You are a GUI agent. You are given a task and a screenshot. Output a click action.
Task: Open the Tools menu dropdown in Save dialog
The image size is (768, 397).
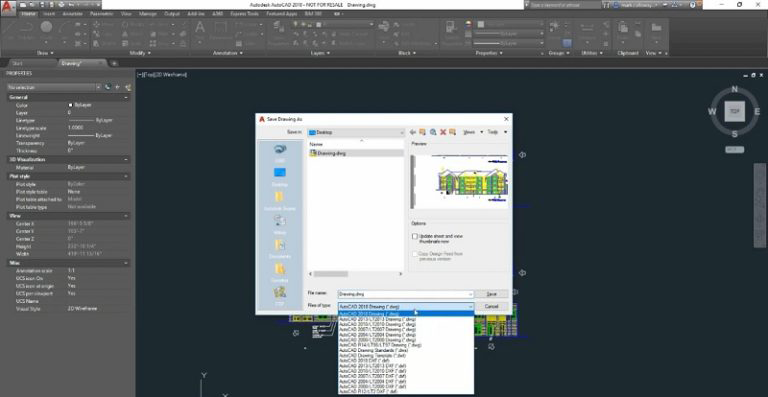point(497,132)
